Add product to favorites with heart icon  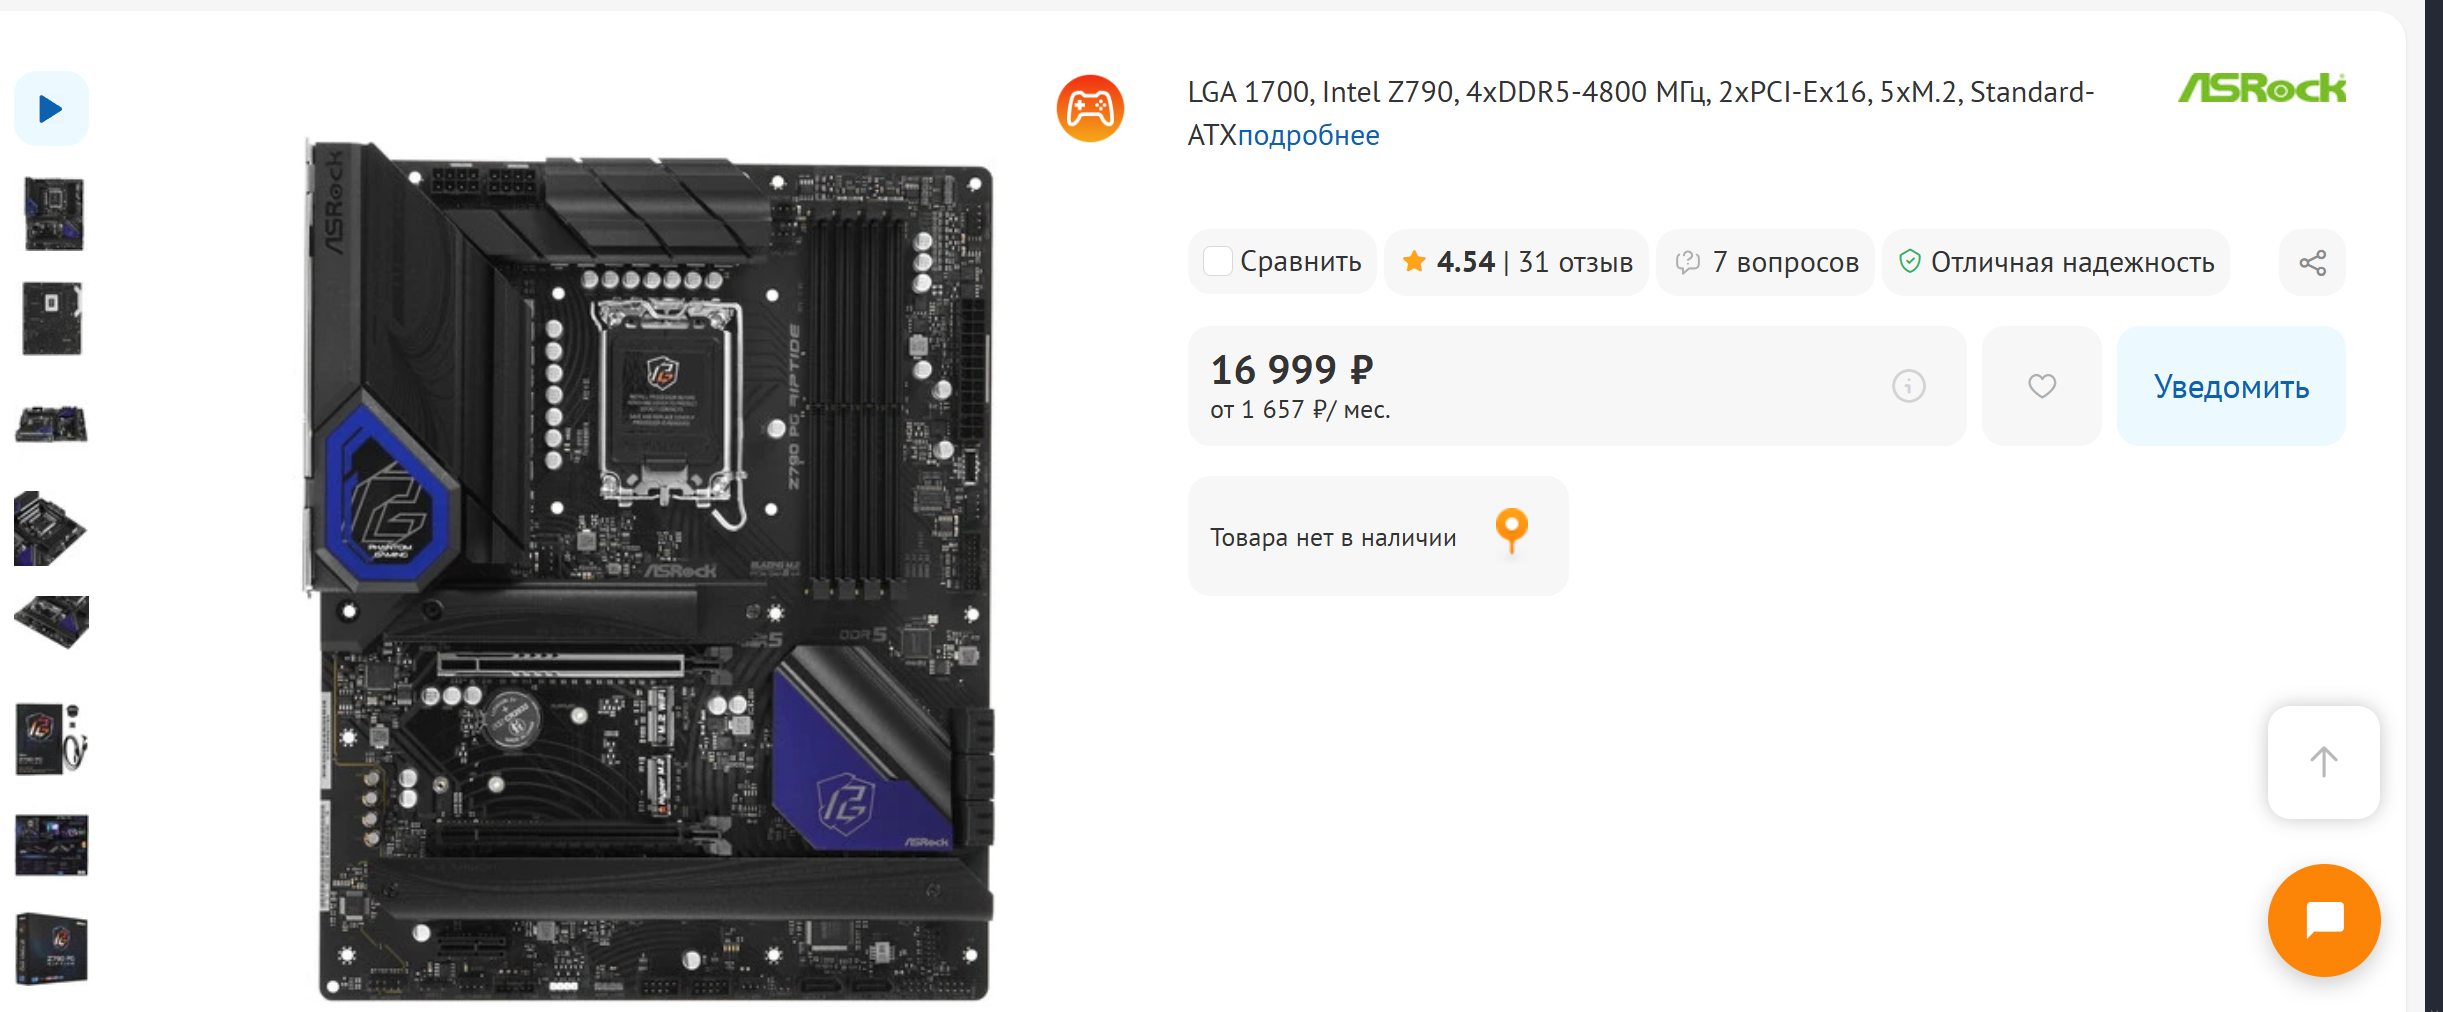(x=2042, y=386)
